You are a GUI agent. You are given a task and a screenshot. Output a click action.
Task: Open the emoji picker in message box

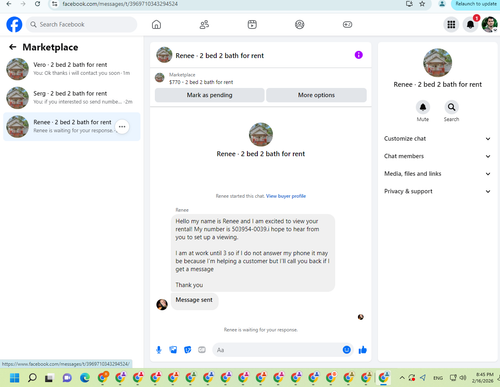coord(347,350)
